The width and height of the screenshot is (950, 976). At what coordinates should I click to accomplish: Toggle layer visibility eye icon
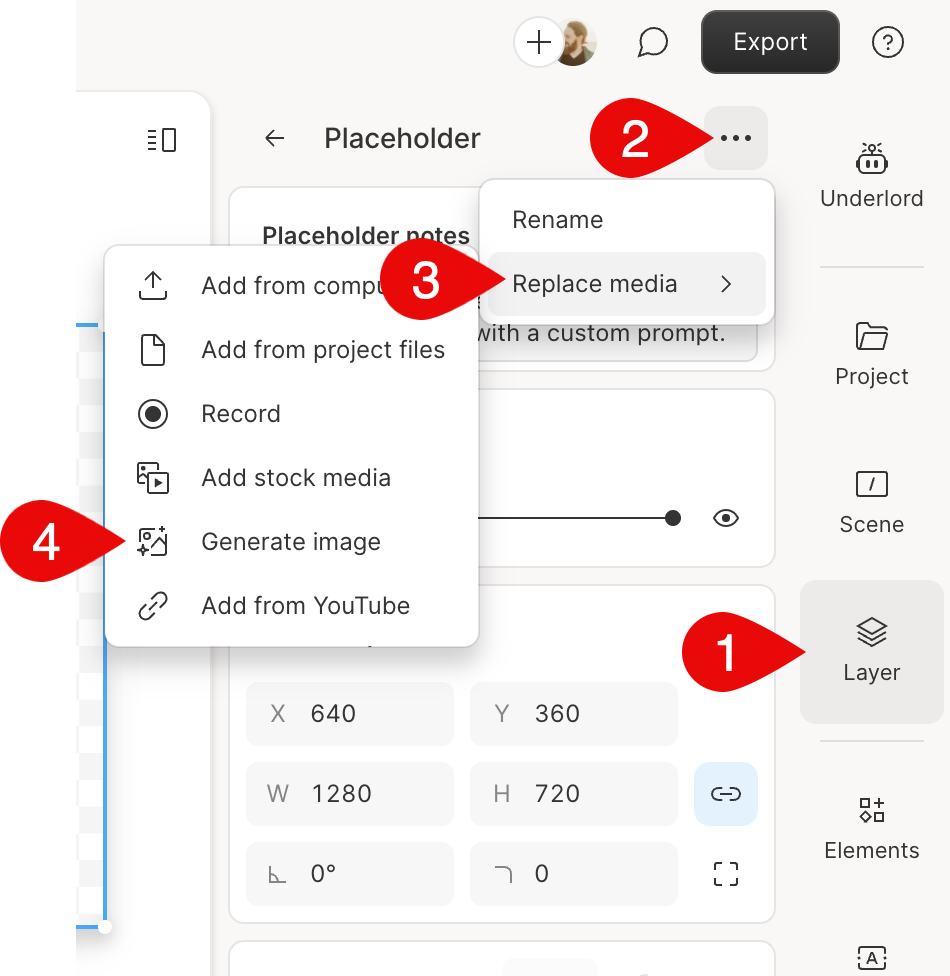point(726,518)
